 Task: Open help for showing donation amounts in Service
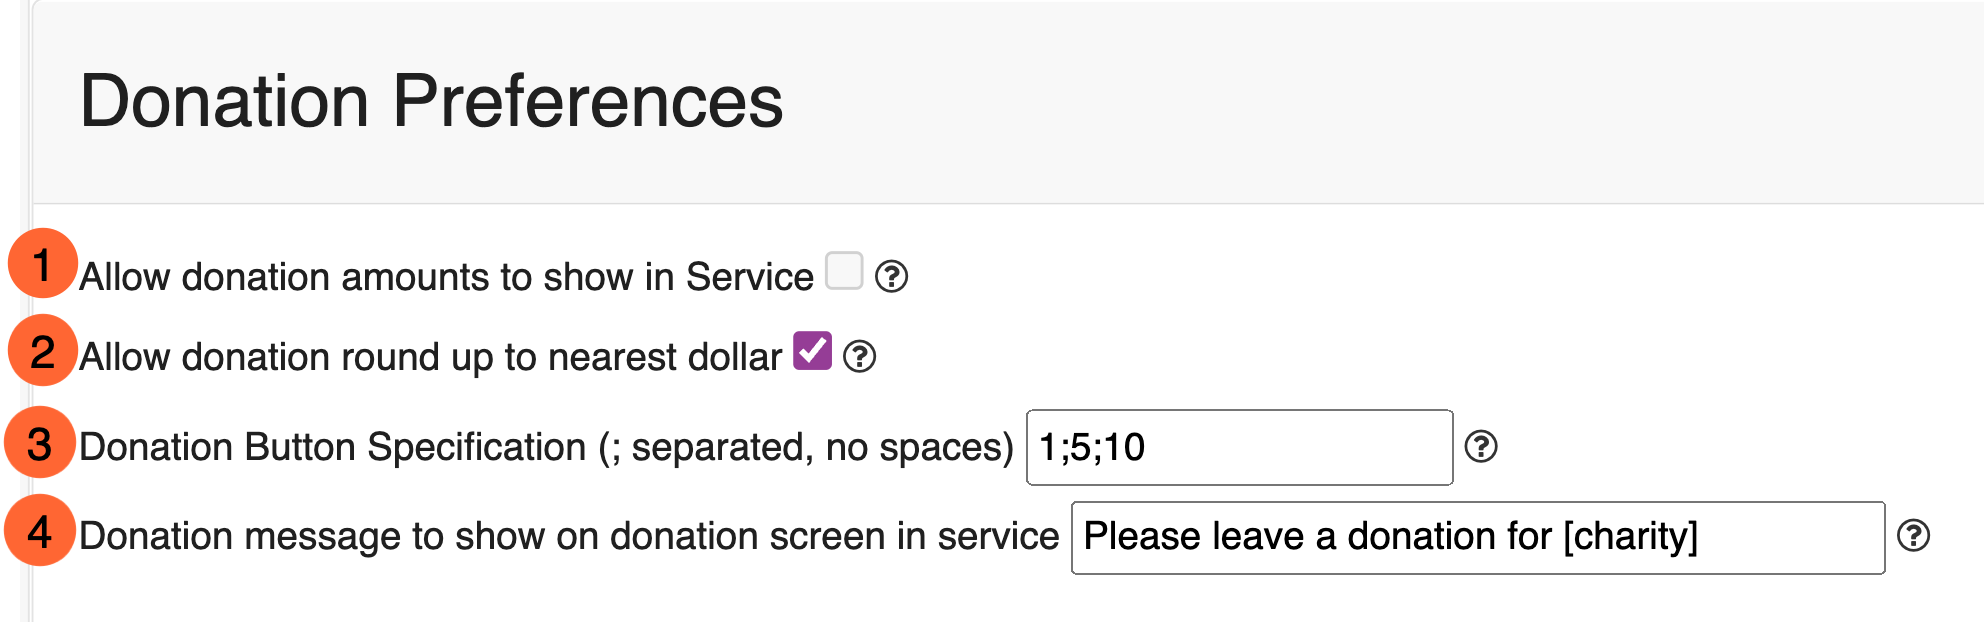click(891, 276)
